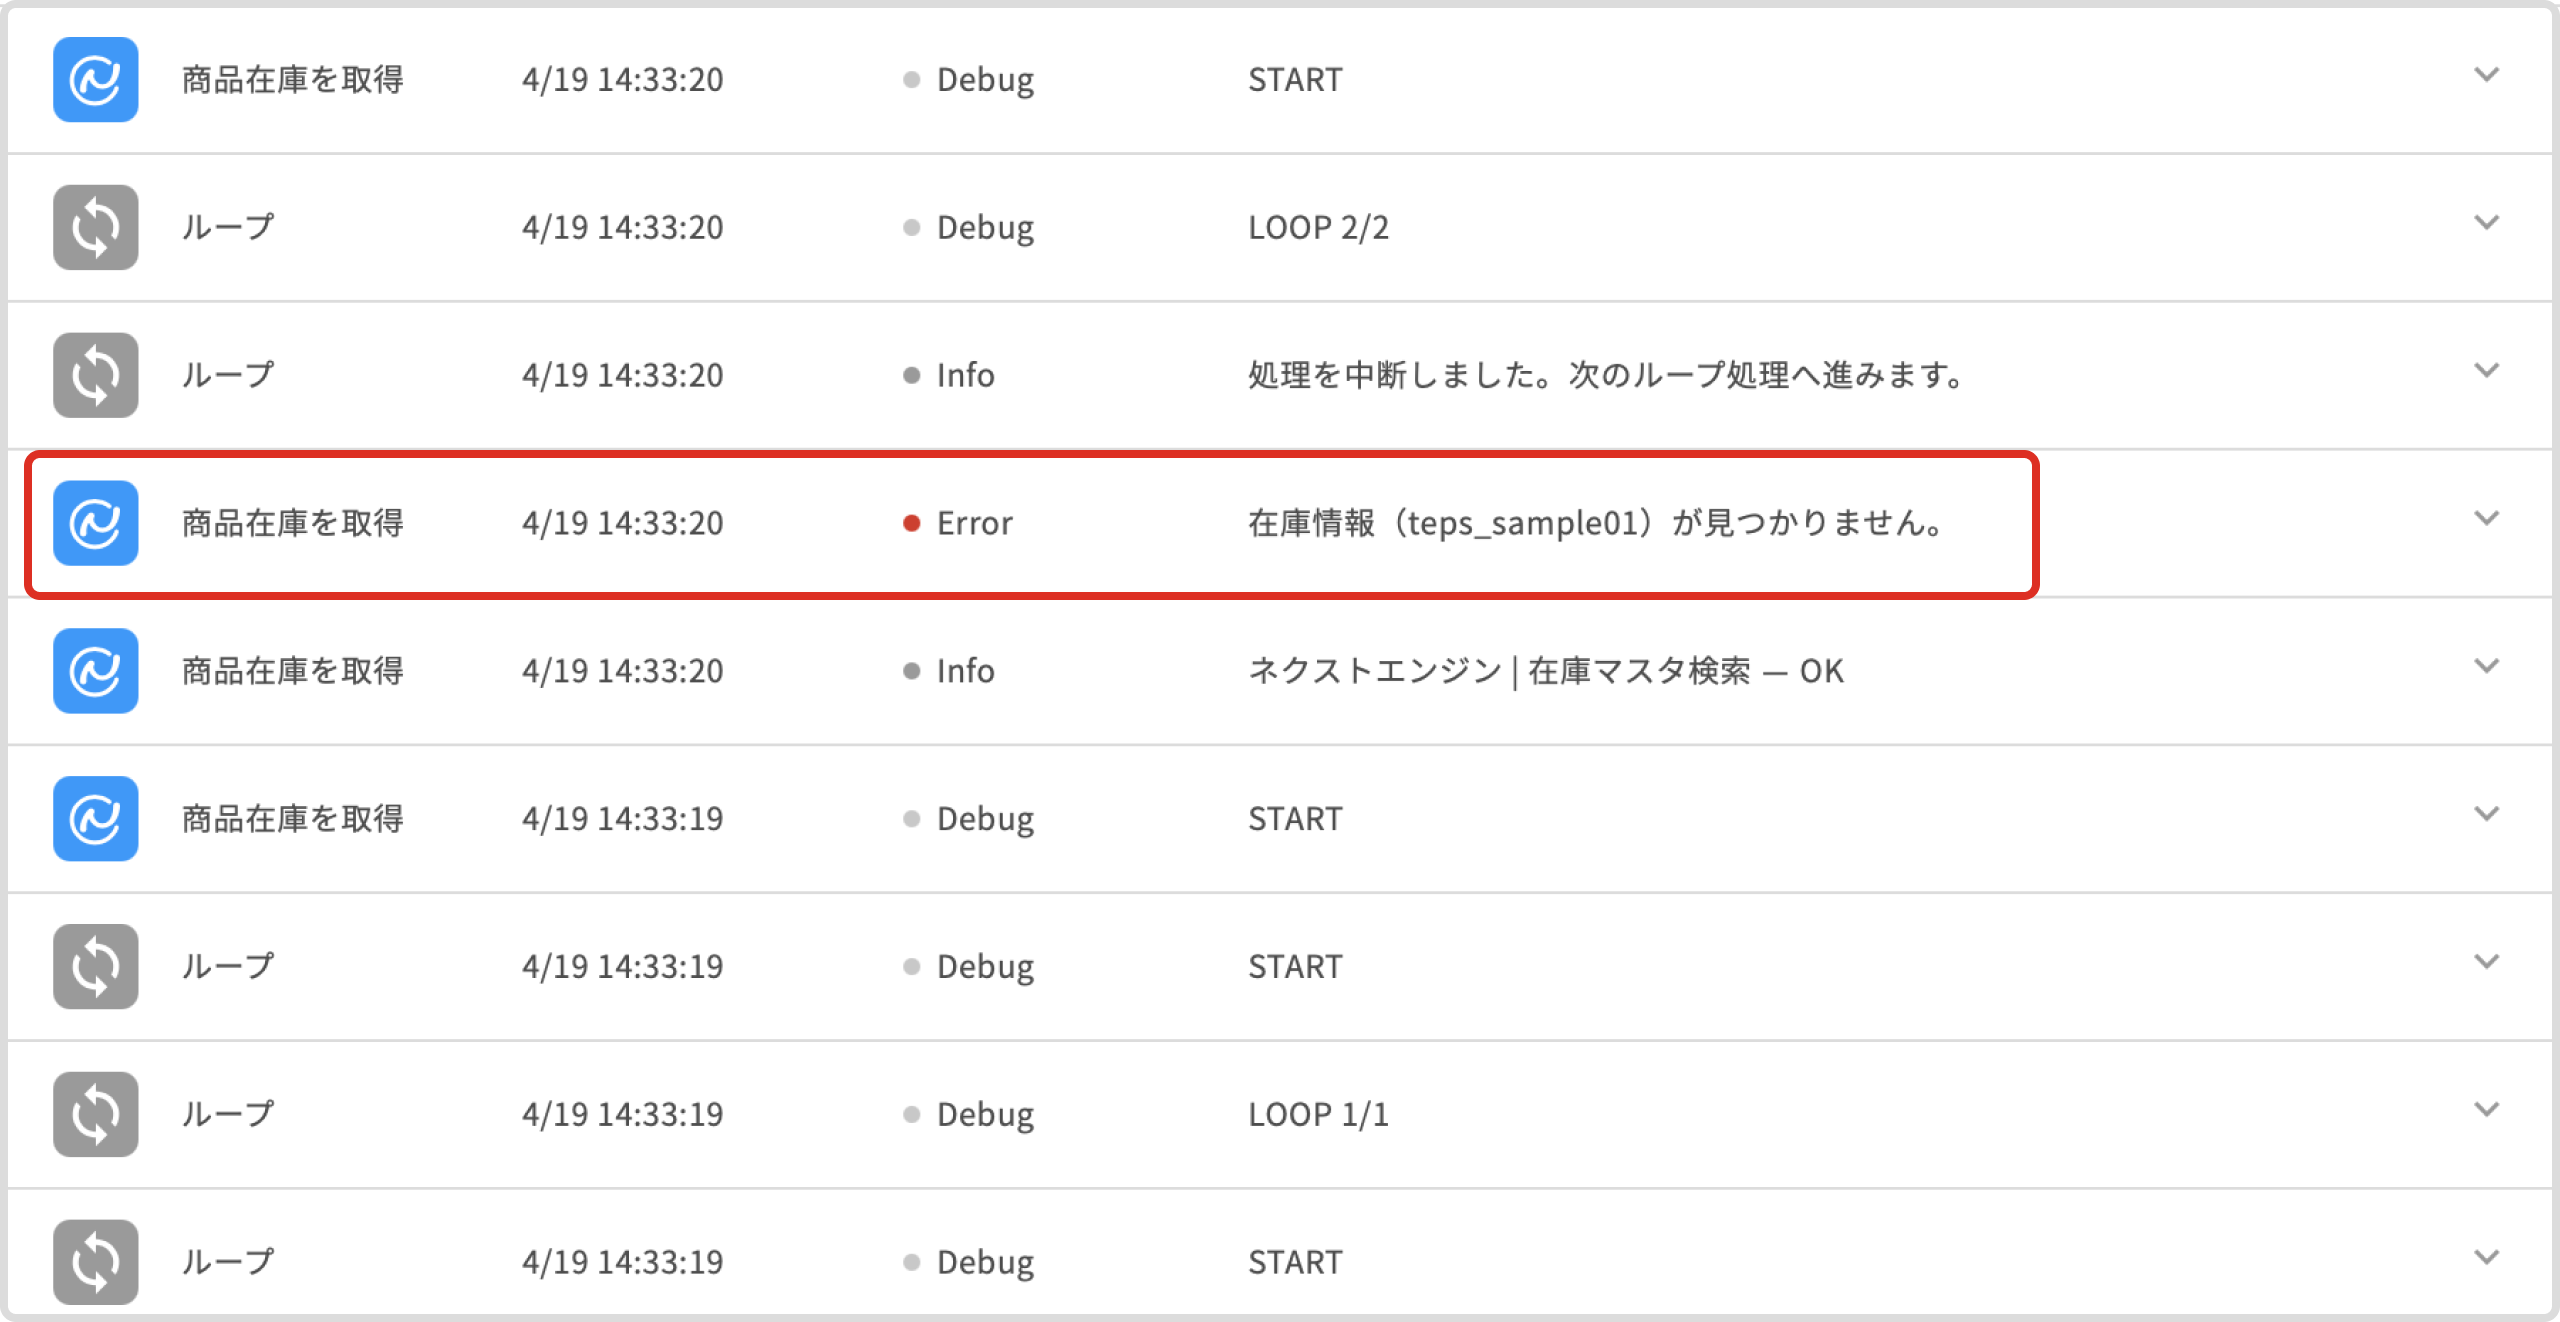Screen dimensions: 2560x1322
Task: Expand the LOOP 2/2 log entry
Action: [x=2486, y=223]
